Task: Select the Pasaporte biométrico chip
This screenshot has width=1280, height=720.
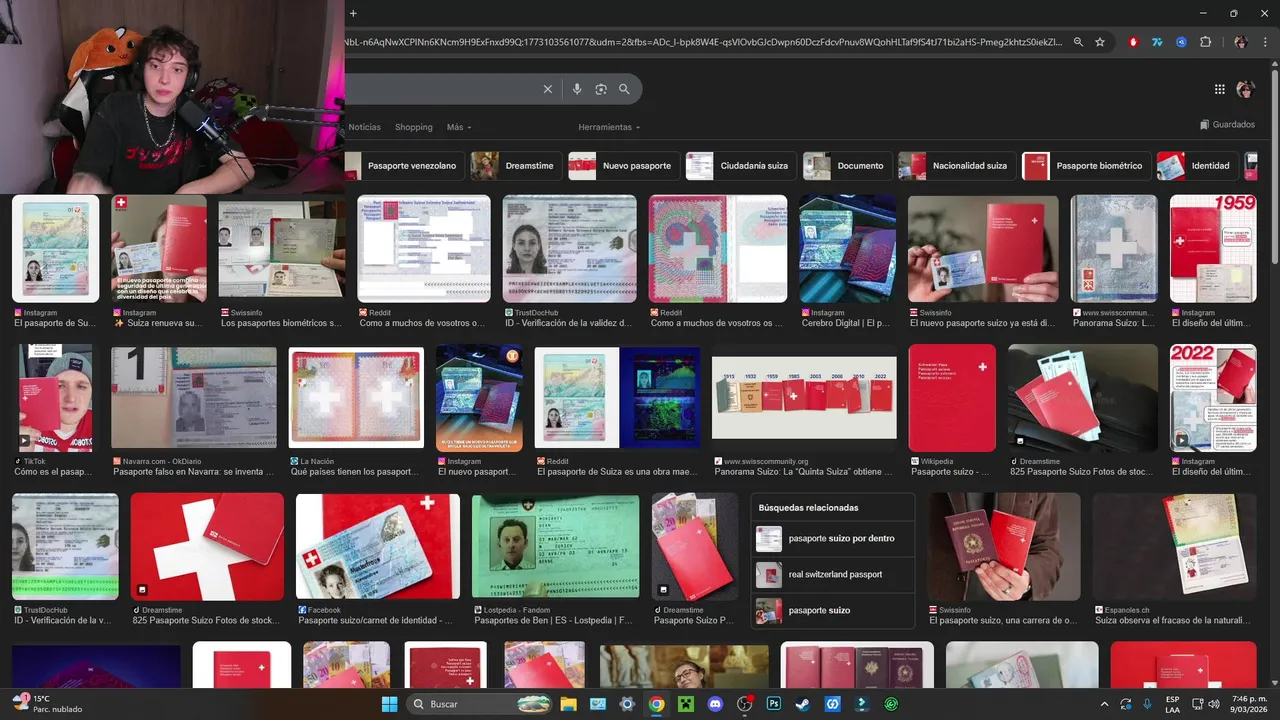Action: pyautogui.click(x=1086, y=166)
